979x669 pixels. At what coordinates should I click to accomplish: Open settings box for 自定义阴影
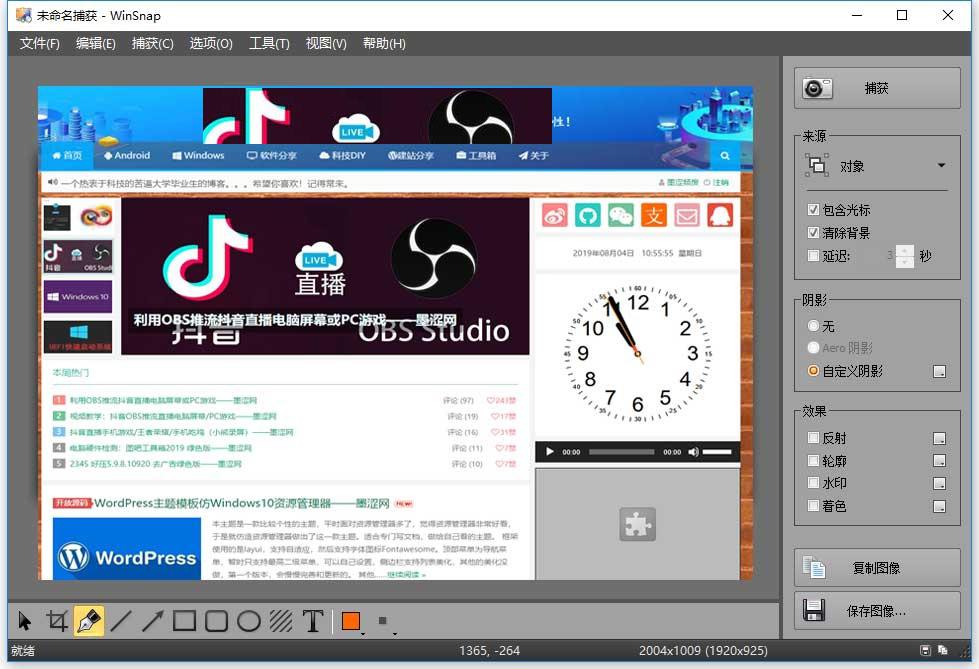tap(939, 372)
